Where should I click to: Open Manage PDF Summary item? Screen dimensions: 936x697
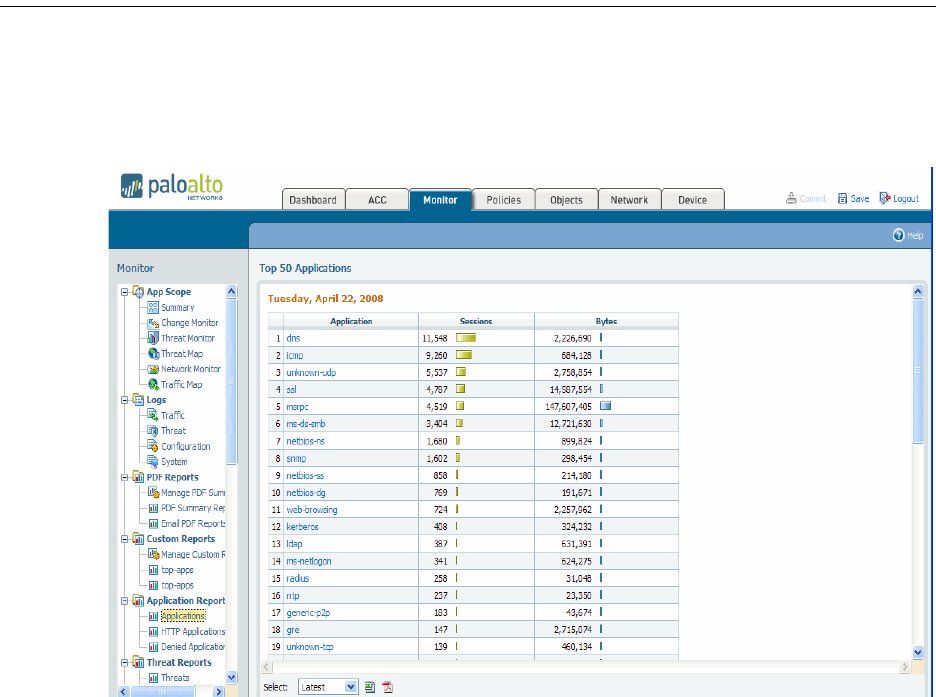pyautogui.click(x=193, y=493)
